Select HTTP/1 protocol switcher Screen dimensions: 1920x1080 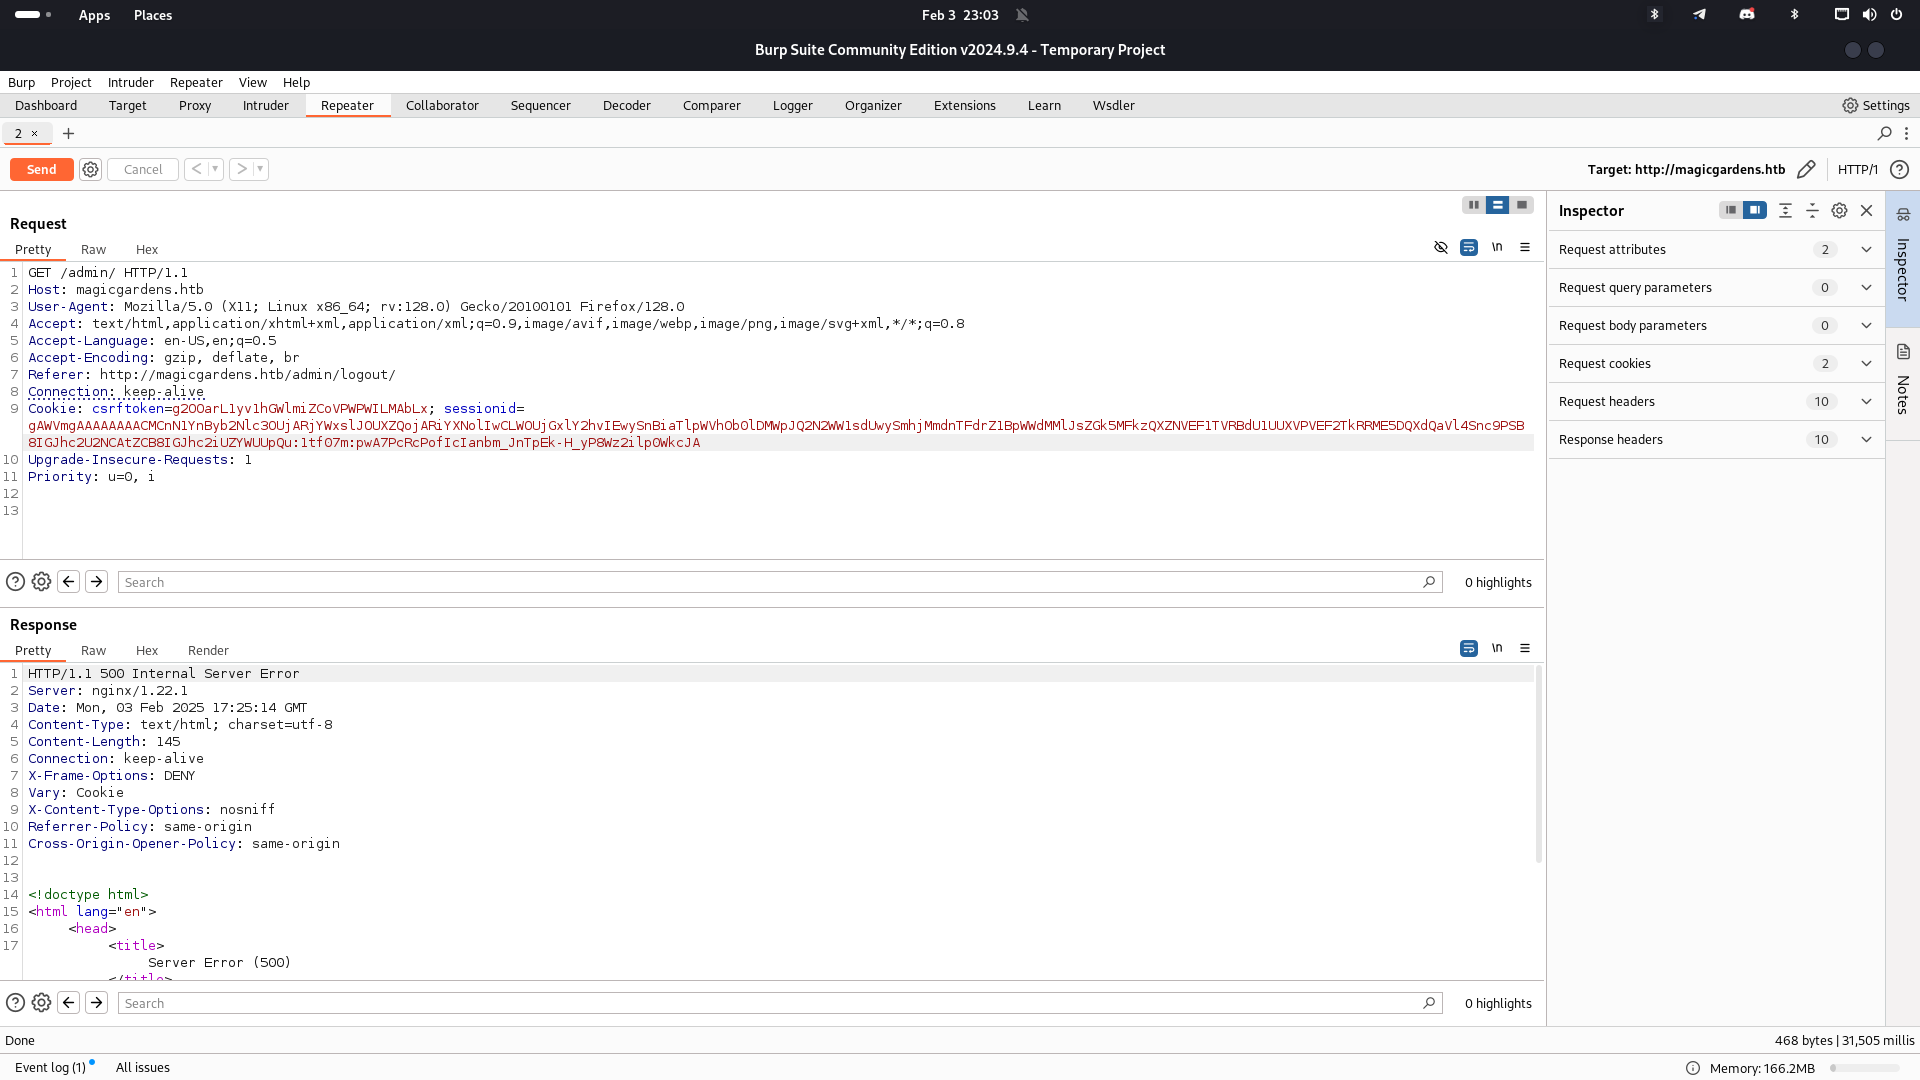click(x=1857, y=169)
